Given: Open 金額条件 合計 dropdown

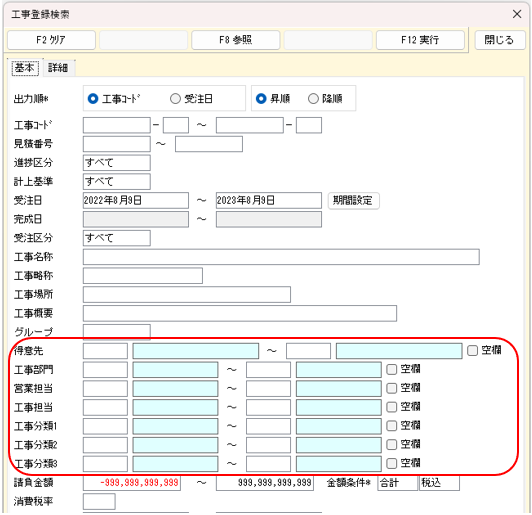Looking at the screenshot, I should coord(397,482).
